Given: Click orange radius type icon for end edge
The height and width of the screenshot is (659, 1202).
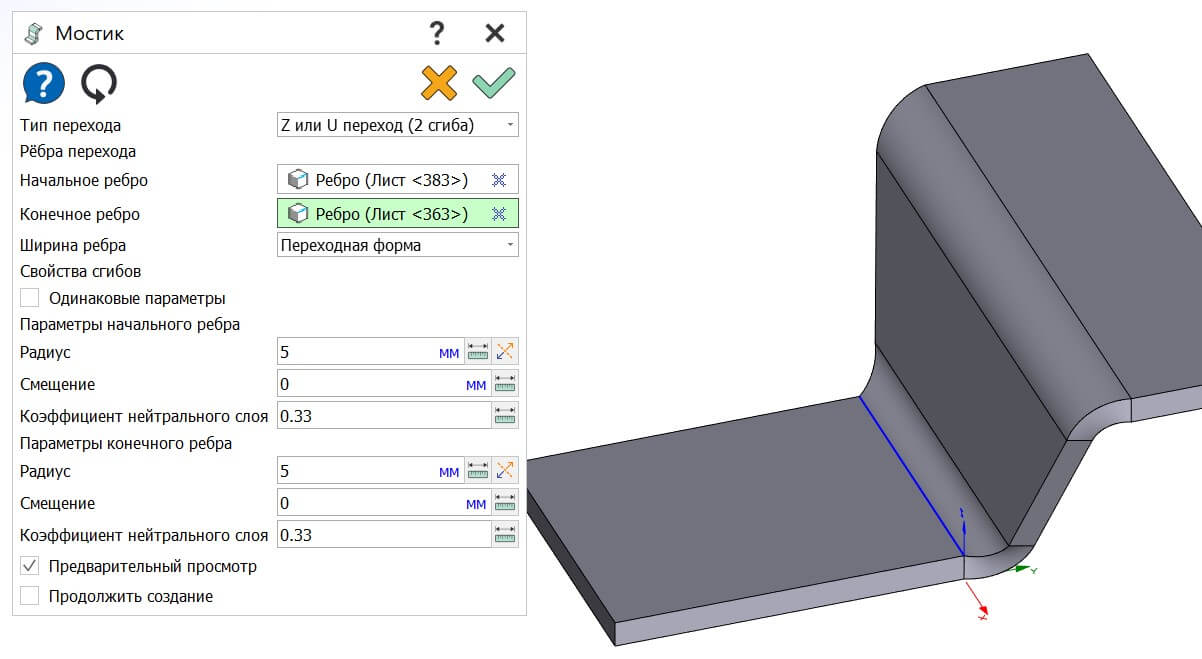Looking at the screenshot, I should [505, 470].
